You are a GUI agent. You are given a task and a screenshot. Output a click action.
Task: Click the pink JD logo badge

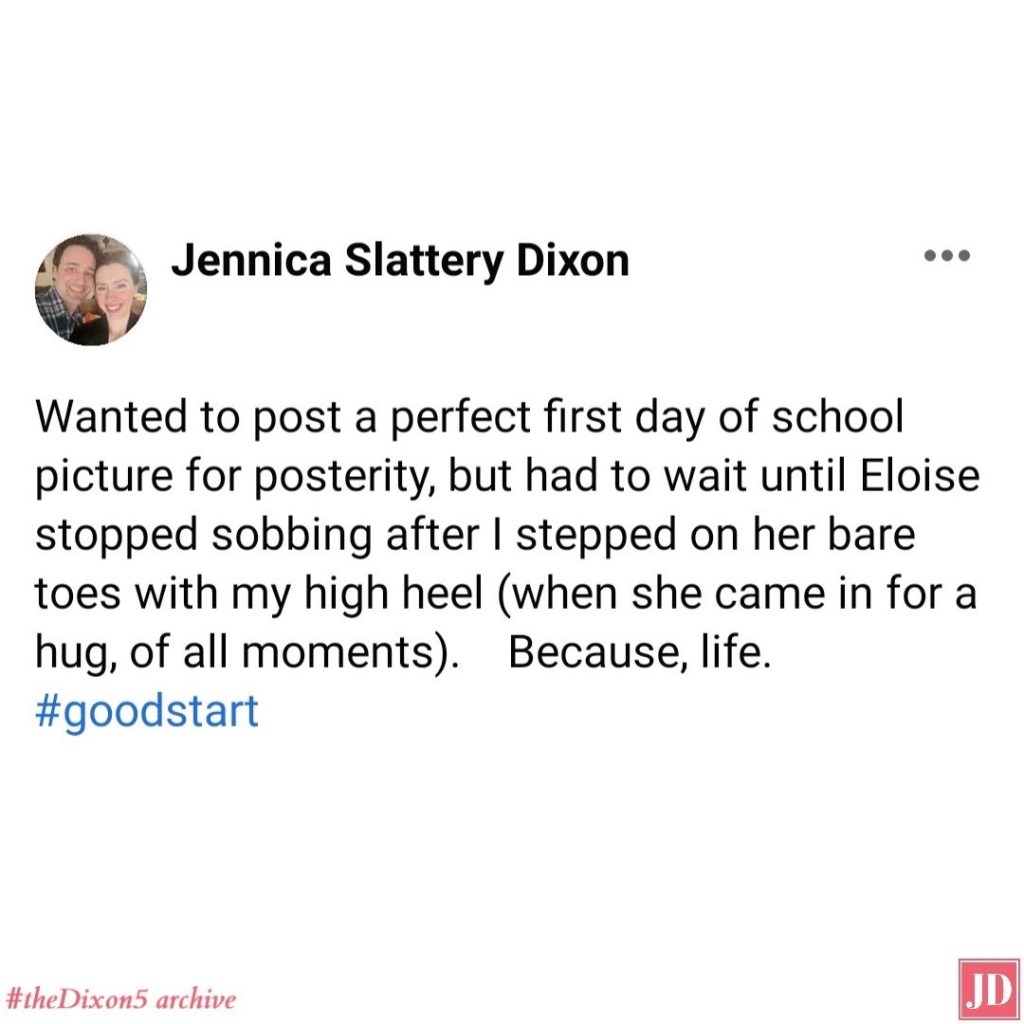(988, 988)
